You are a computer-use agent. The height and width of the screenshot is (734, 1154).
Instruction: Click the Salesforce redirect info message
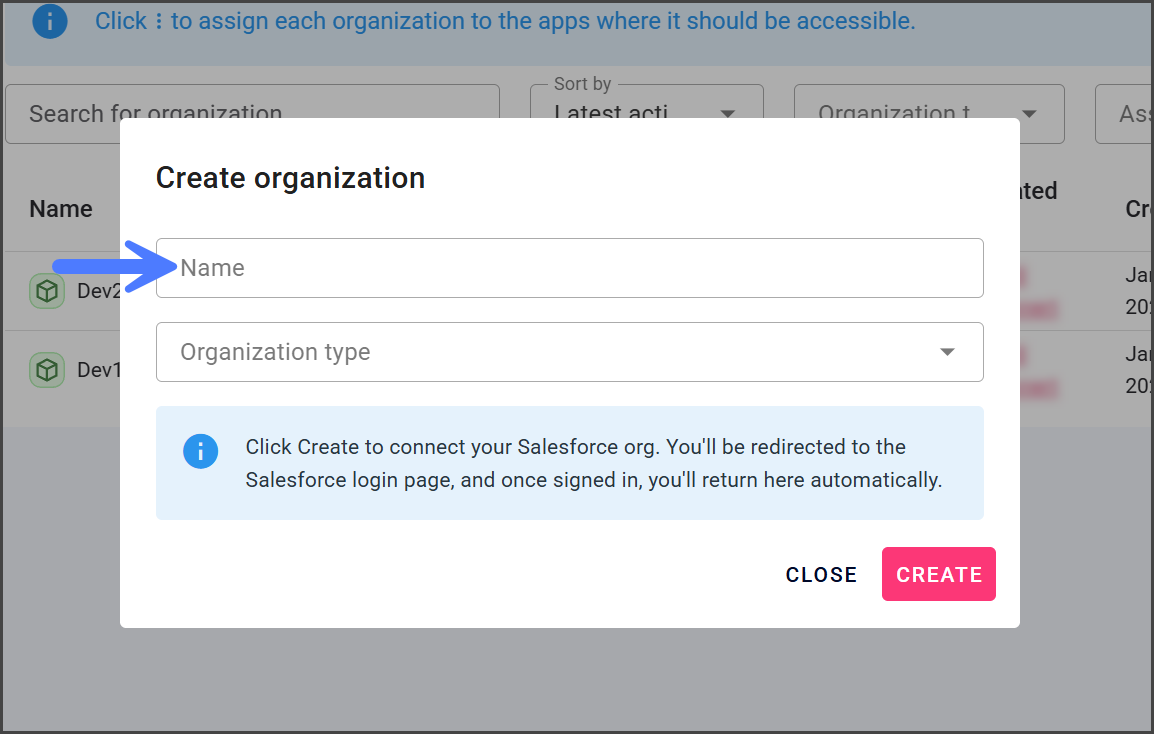(593, 463)
